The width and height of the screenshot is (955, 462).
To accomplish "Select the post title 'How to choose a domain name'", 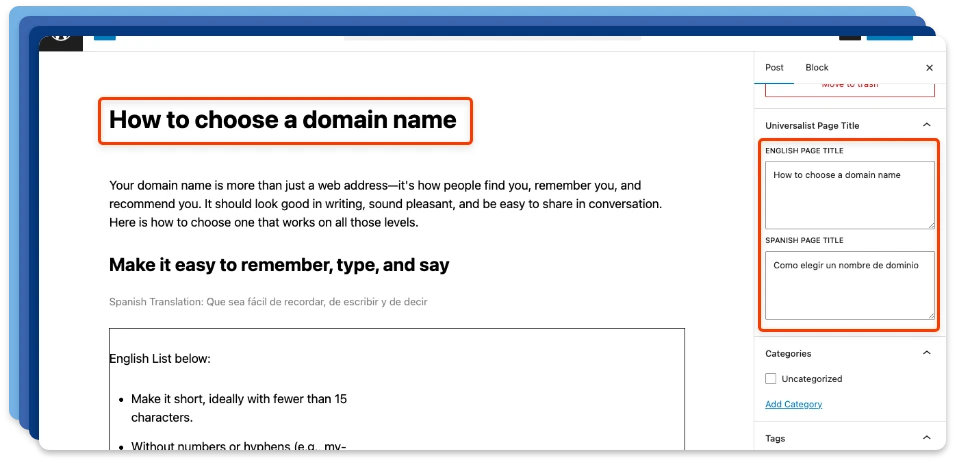I will point(283,121).
